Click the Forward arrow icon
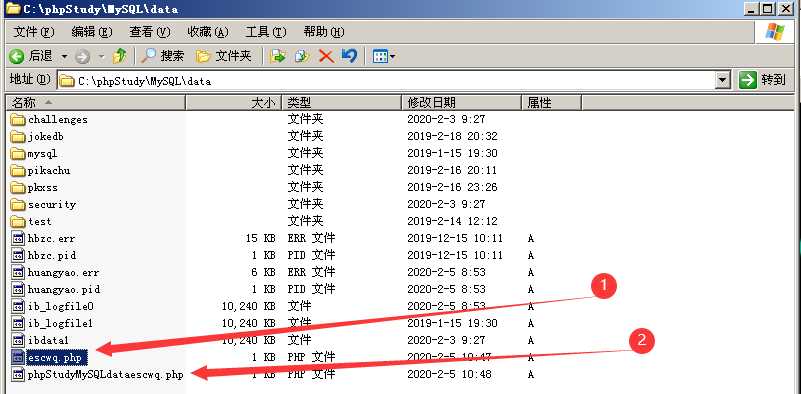 (82, 56)
